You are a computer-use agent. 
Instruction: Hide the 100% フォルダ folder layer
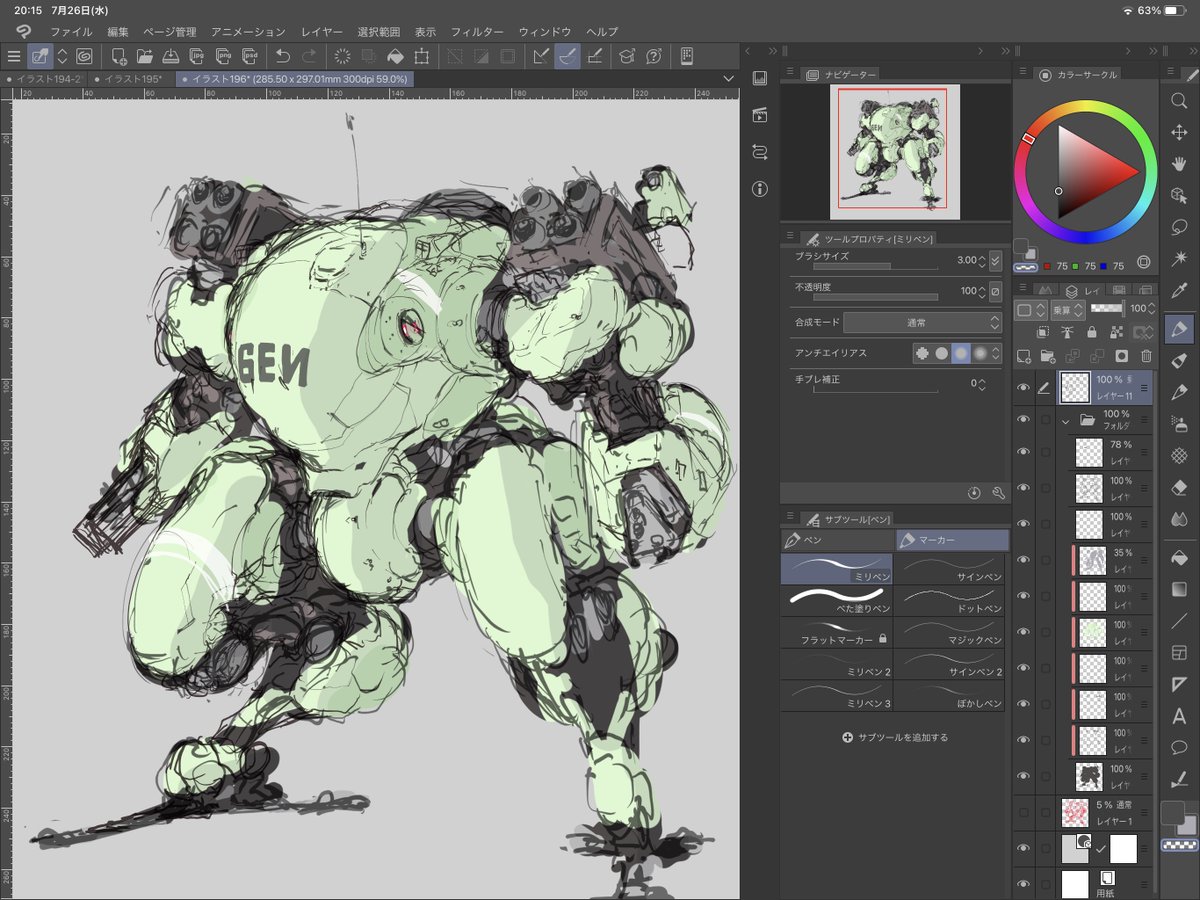1022,420
